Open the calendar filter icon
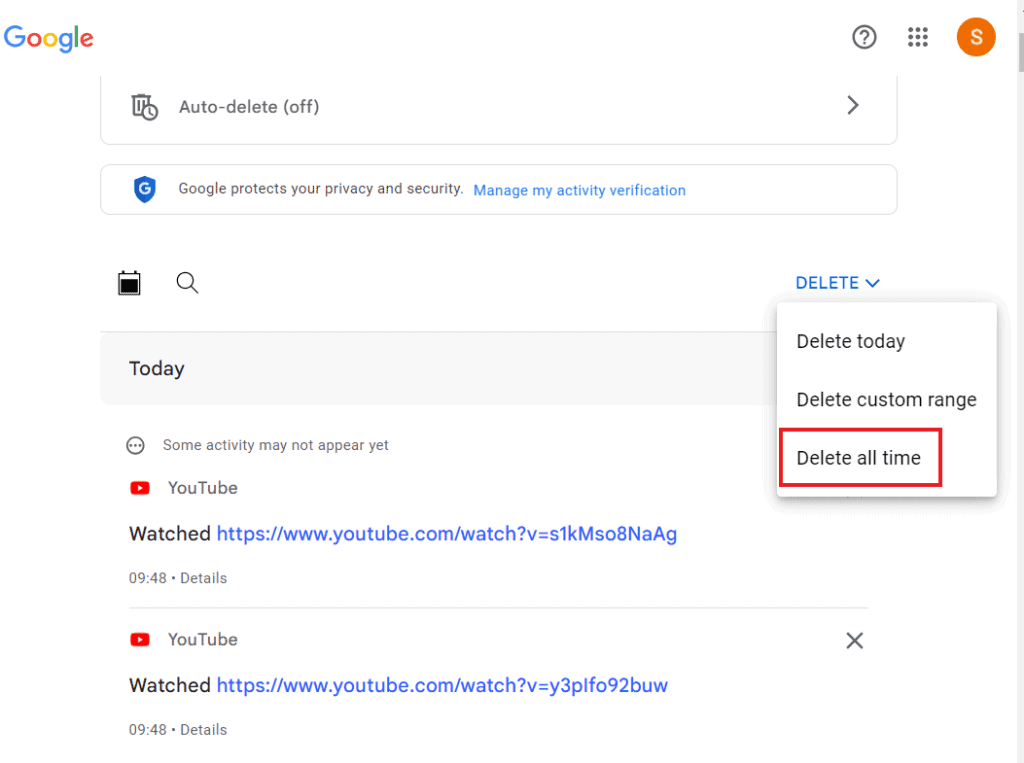Image resolution: width=1024 pixels, height=763 pixels. (129, 283)
